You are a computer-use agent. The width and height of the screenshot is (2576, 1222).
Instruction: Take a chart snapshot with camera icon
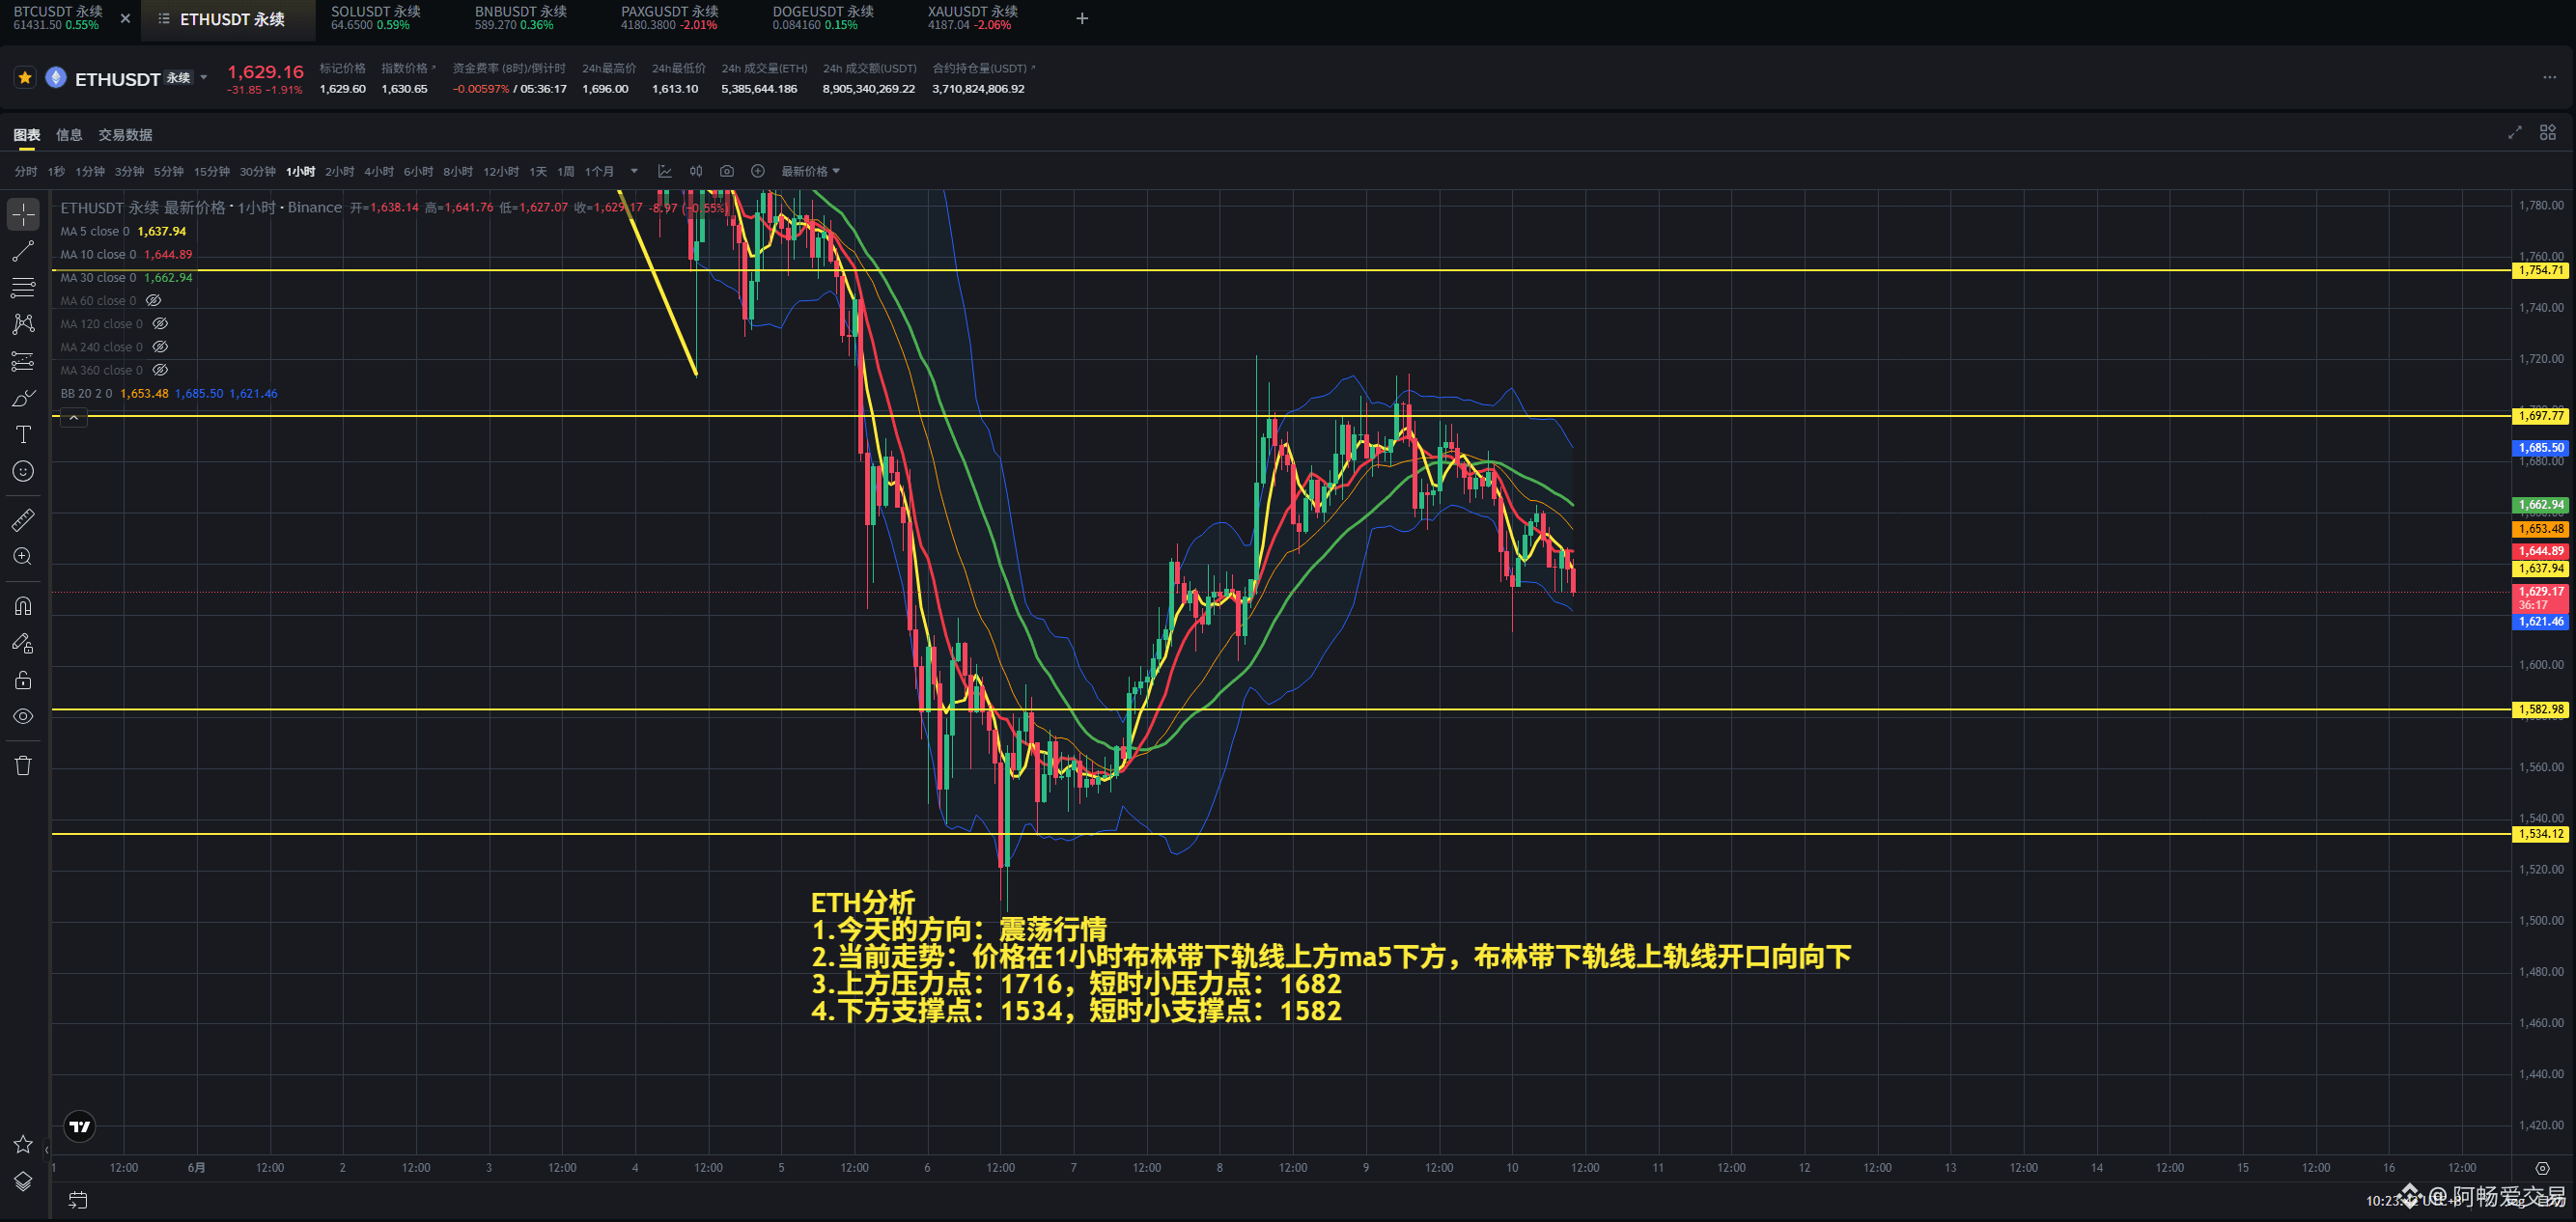coord(727,171)
